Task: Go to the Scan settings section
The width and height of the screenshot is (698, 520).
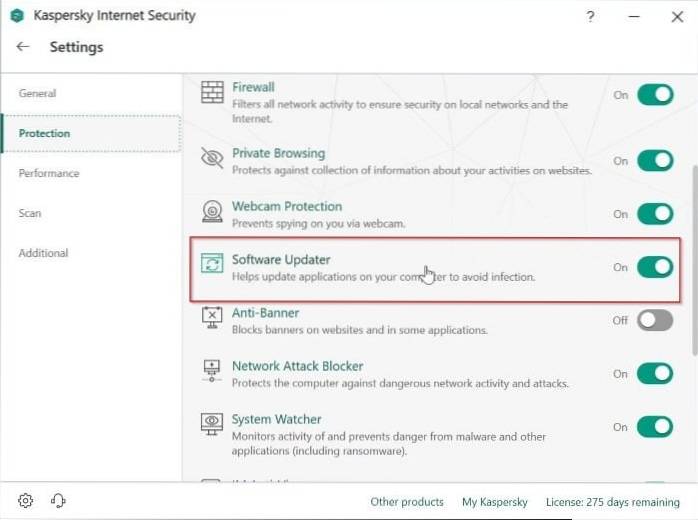Action: [30, 213]
